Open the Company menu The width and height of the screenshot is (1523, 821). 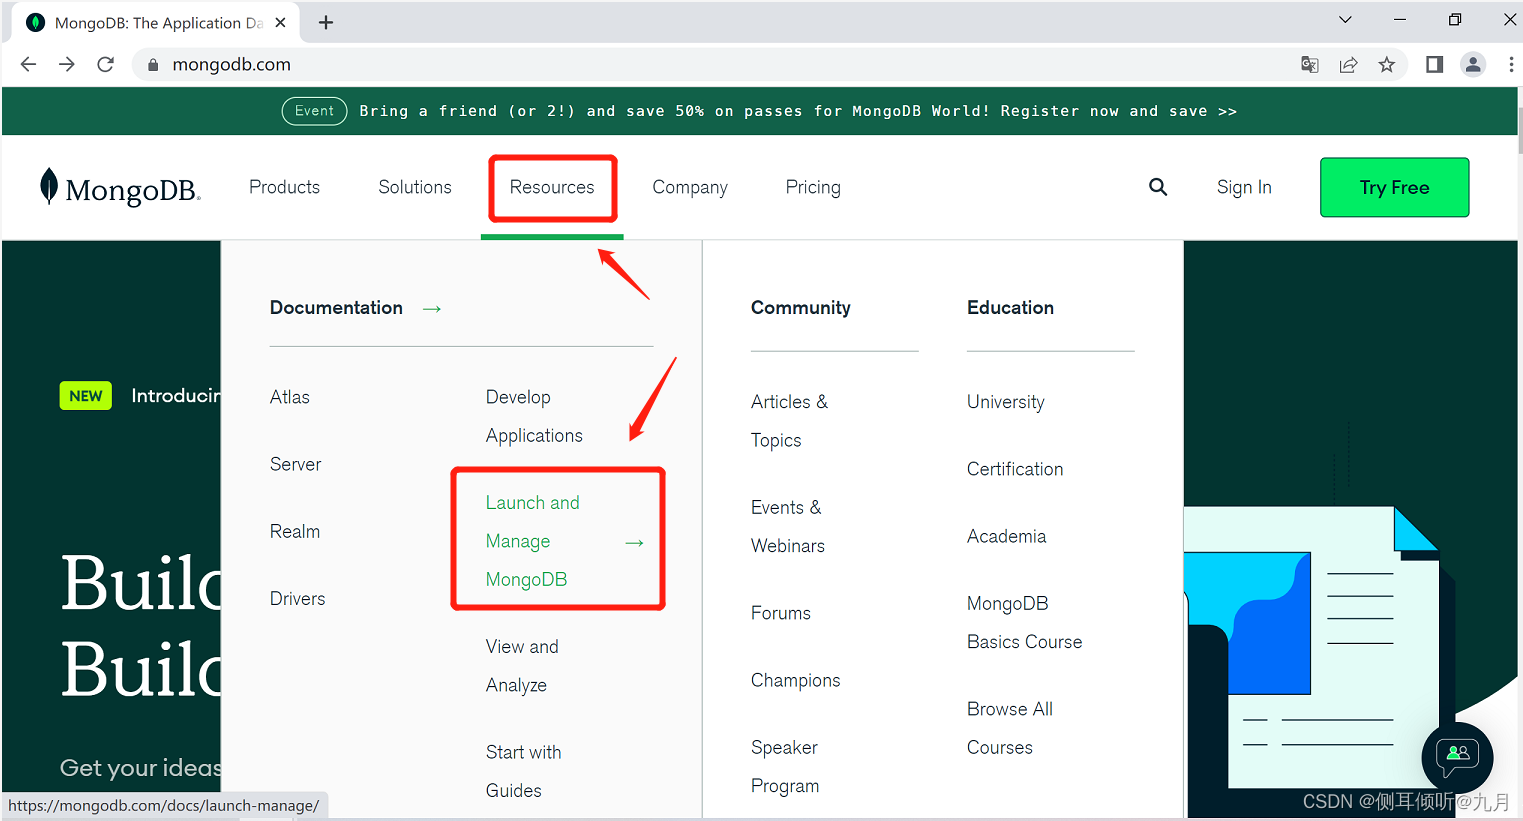[690, 187]
